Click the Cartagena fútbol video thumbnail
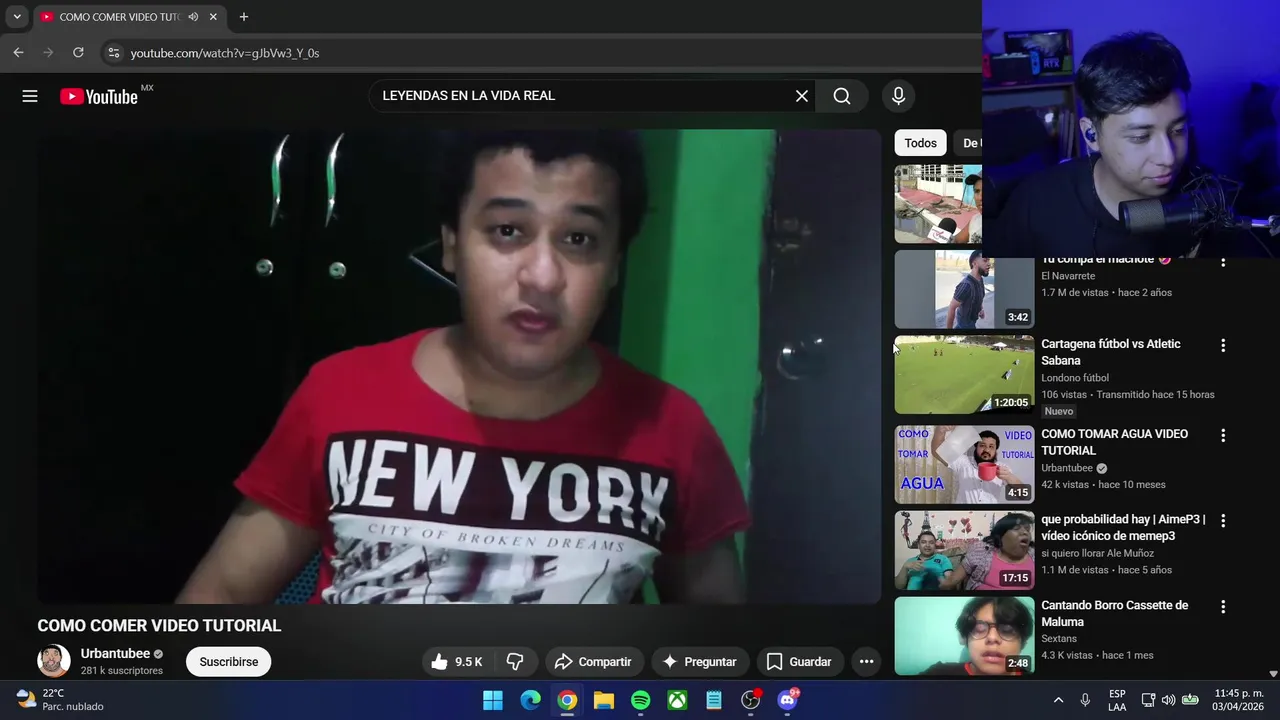1280x720 pixels. 964,375
